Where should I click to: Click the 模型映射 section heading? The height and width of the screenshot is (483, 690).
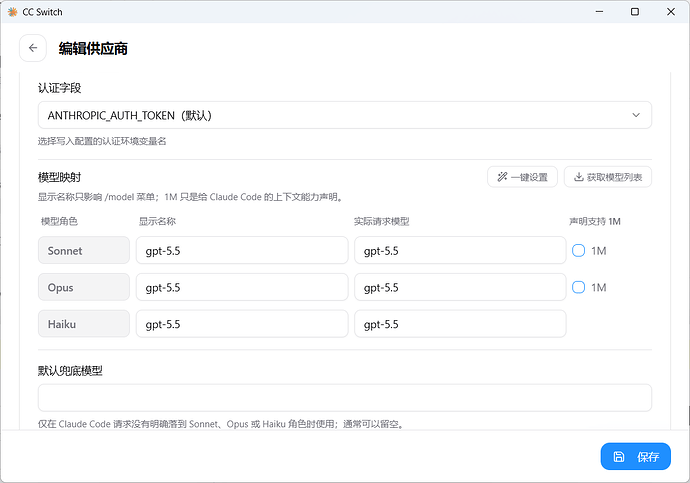tap(59, 177)
